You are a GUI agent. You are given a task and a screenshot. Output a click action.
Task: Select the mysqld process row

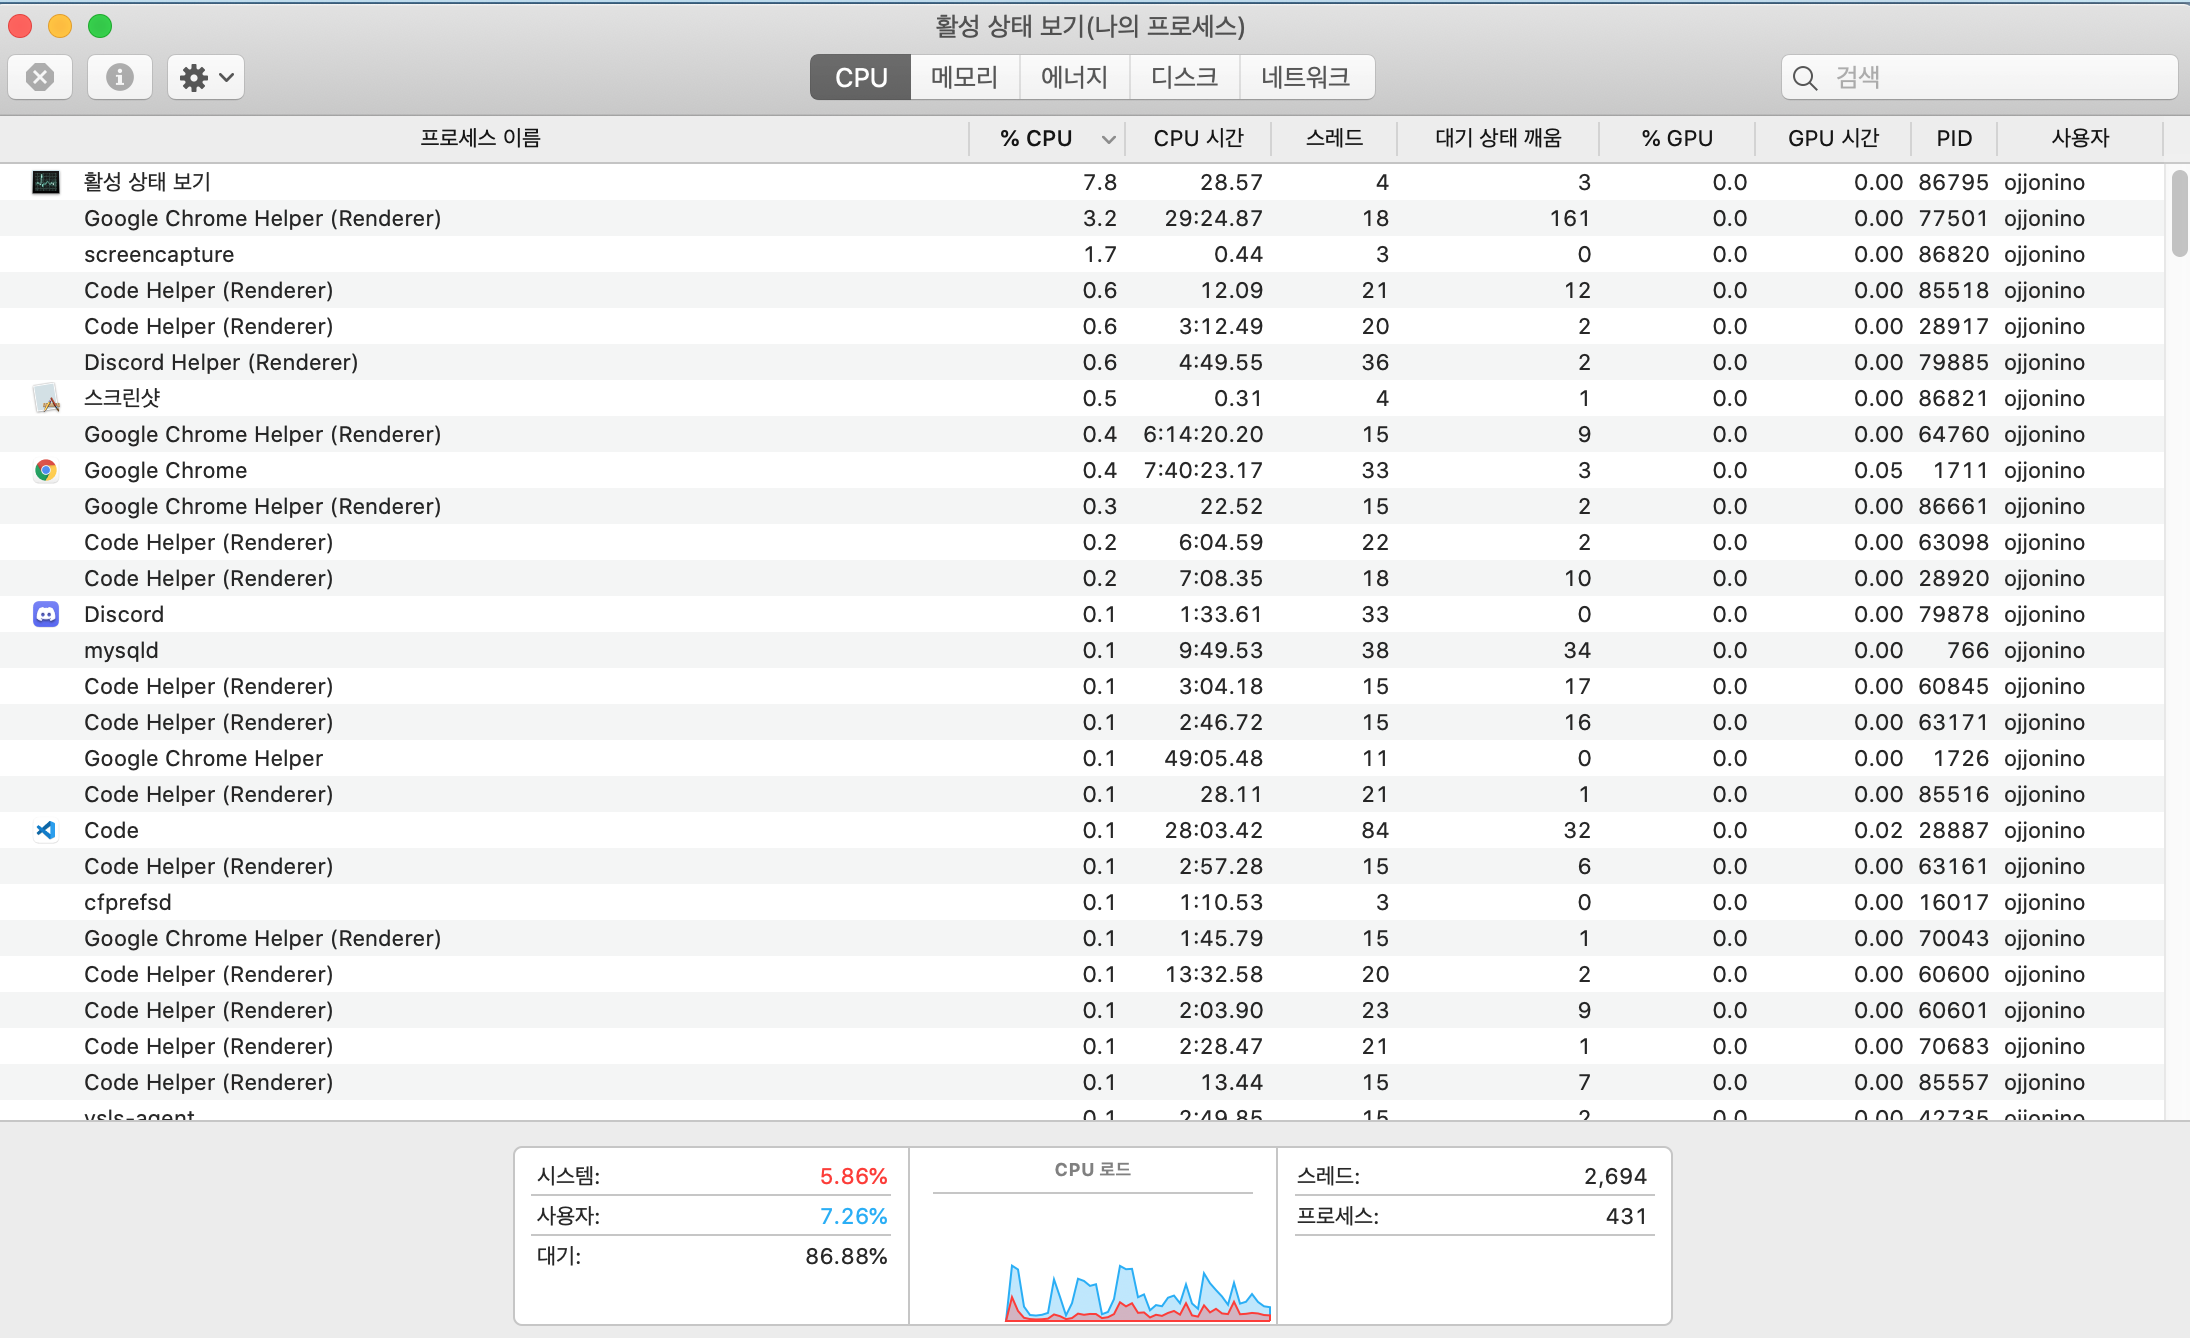pos(122,650)
